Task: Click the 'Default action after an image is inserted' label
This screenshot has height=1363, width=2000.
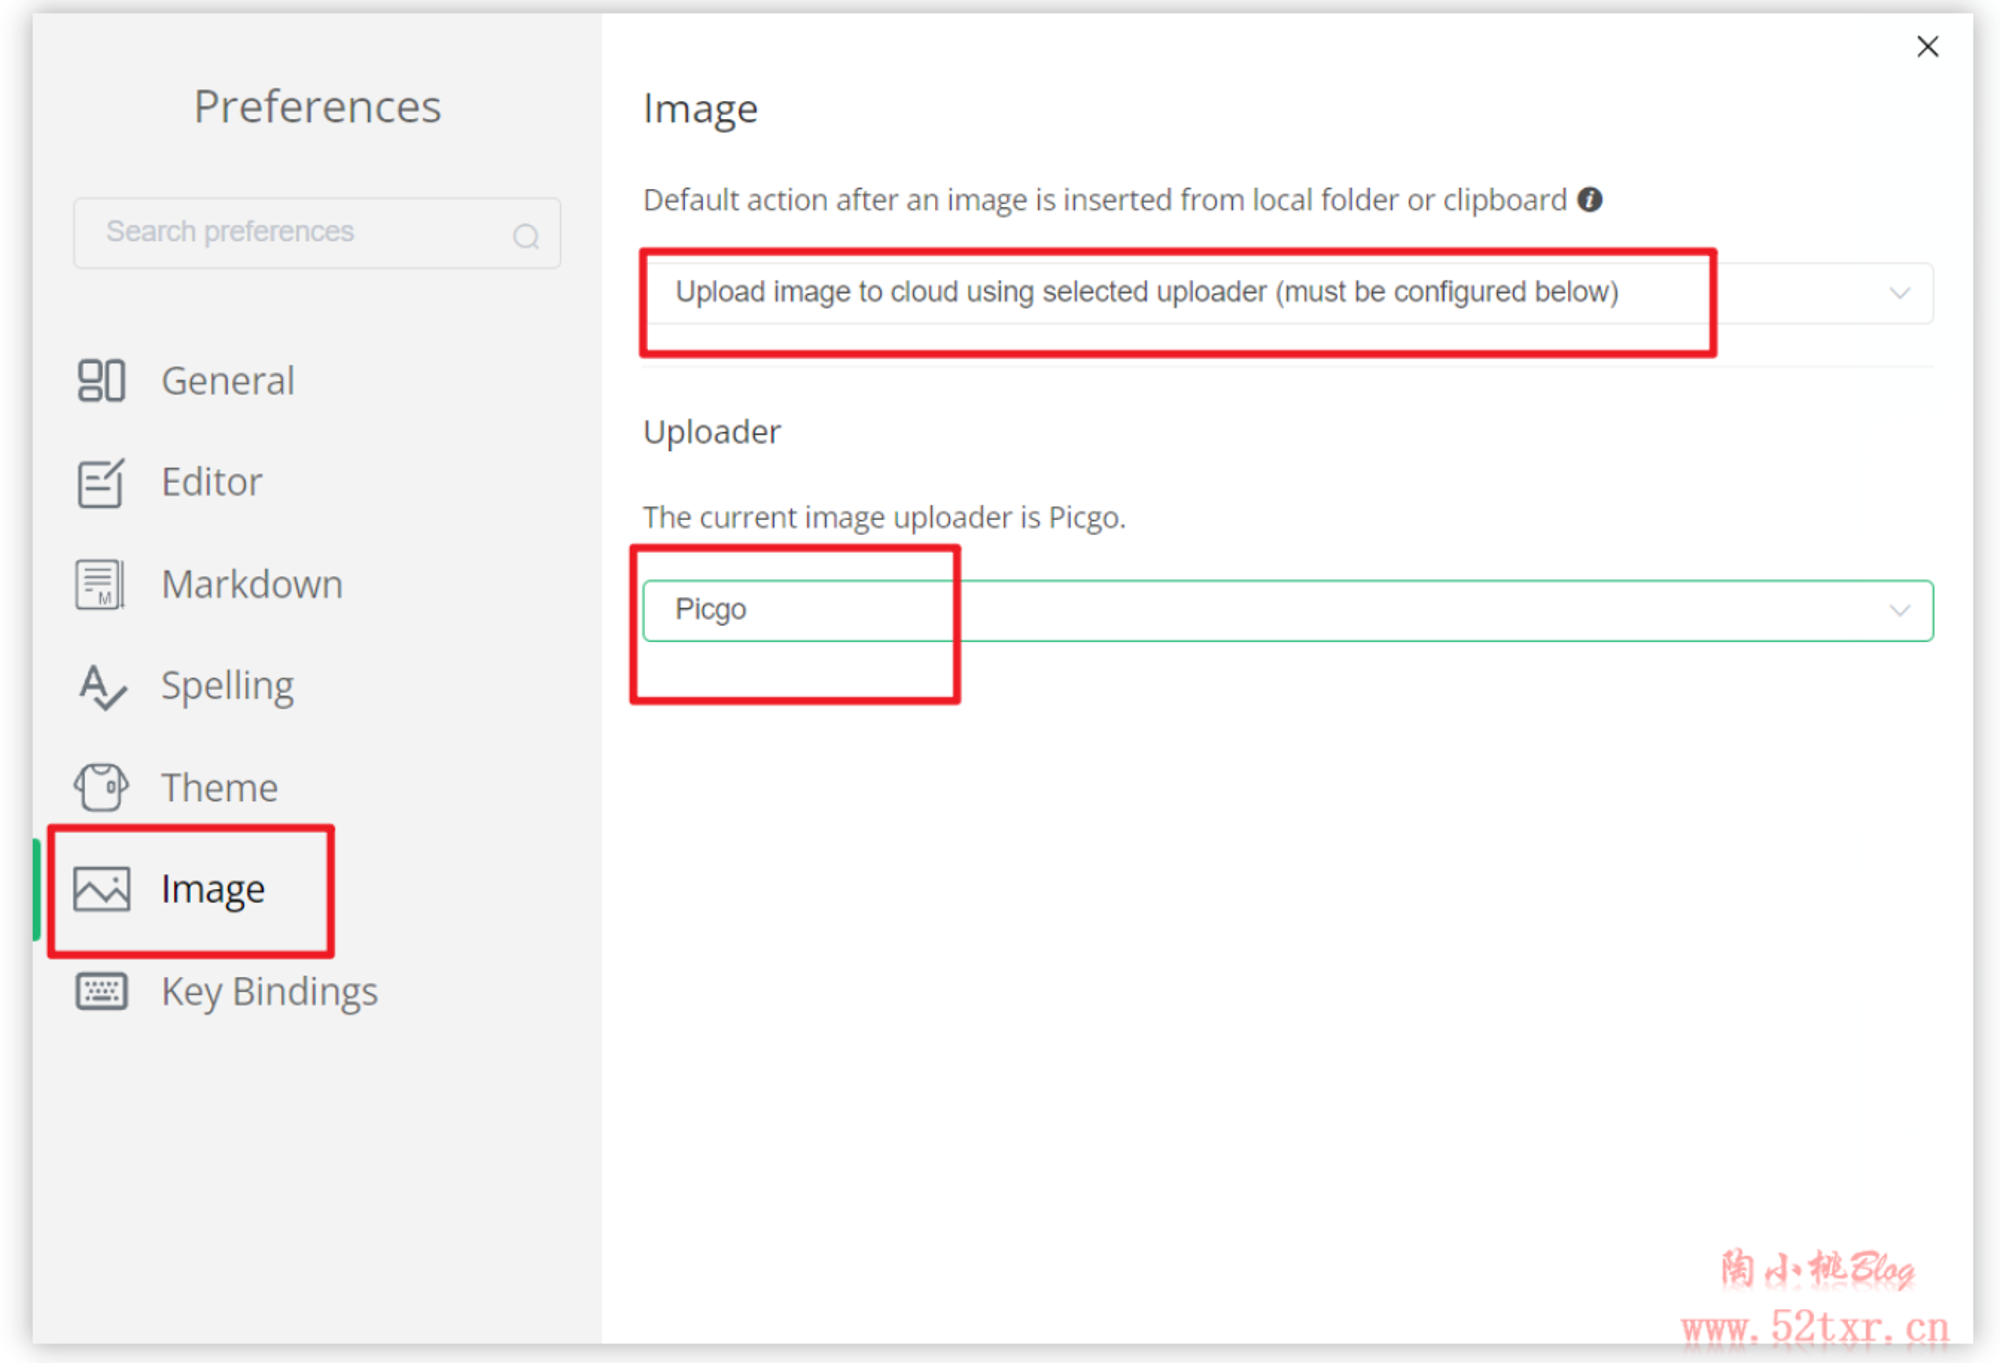Action: [x=1105, y=200]
